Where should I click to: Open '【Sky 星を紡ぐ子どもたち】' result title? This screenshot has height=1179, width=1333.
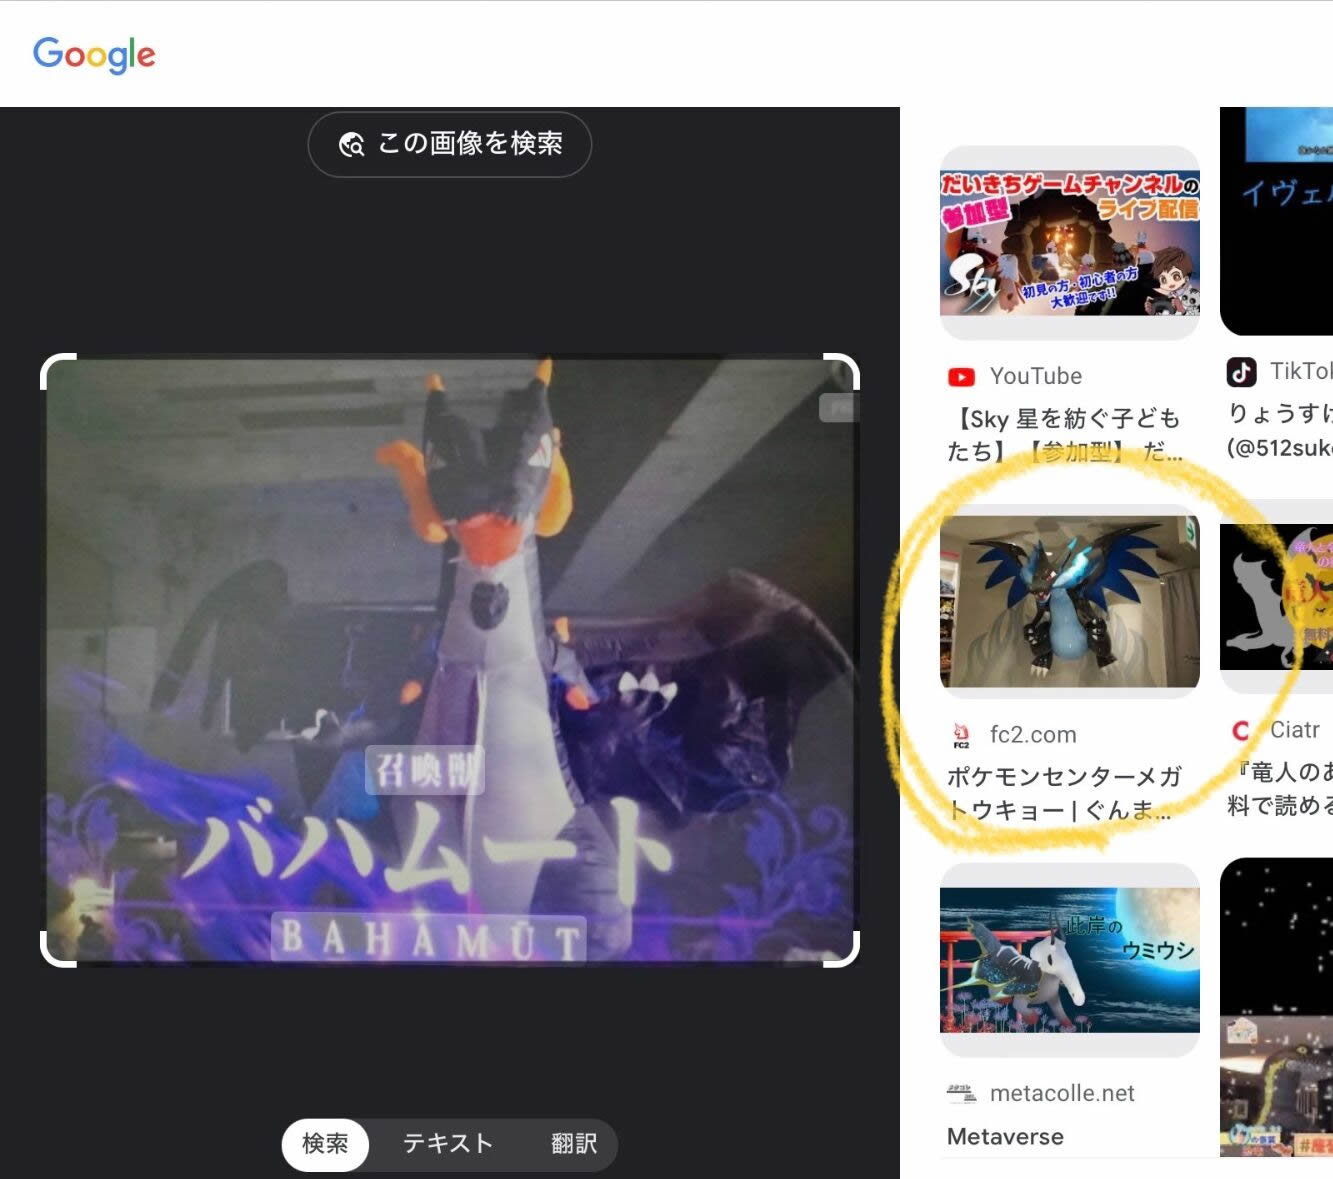(1064, 434)
